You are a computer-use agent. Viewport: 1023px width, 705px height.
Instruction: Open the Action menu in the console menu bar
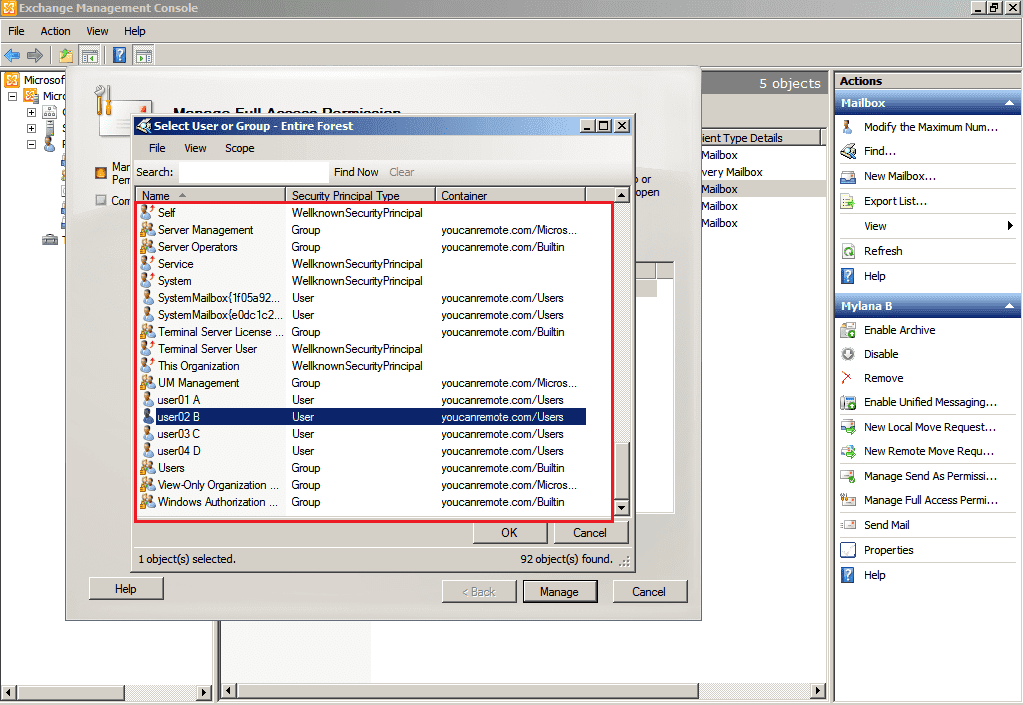pyautogui.click(x=56, y=31)
